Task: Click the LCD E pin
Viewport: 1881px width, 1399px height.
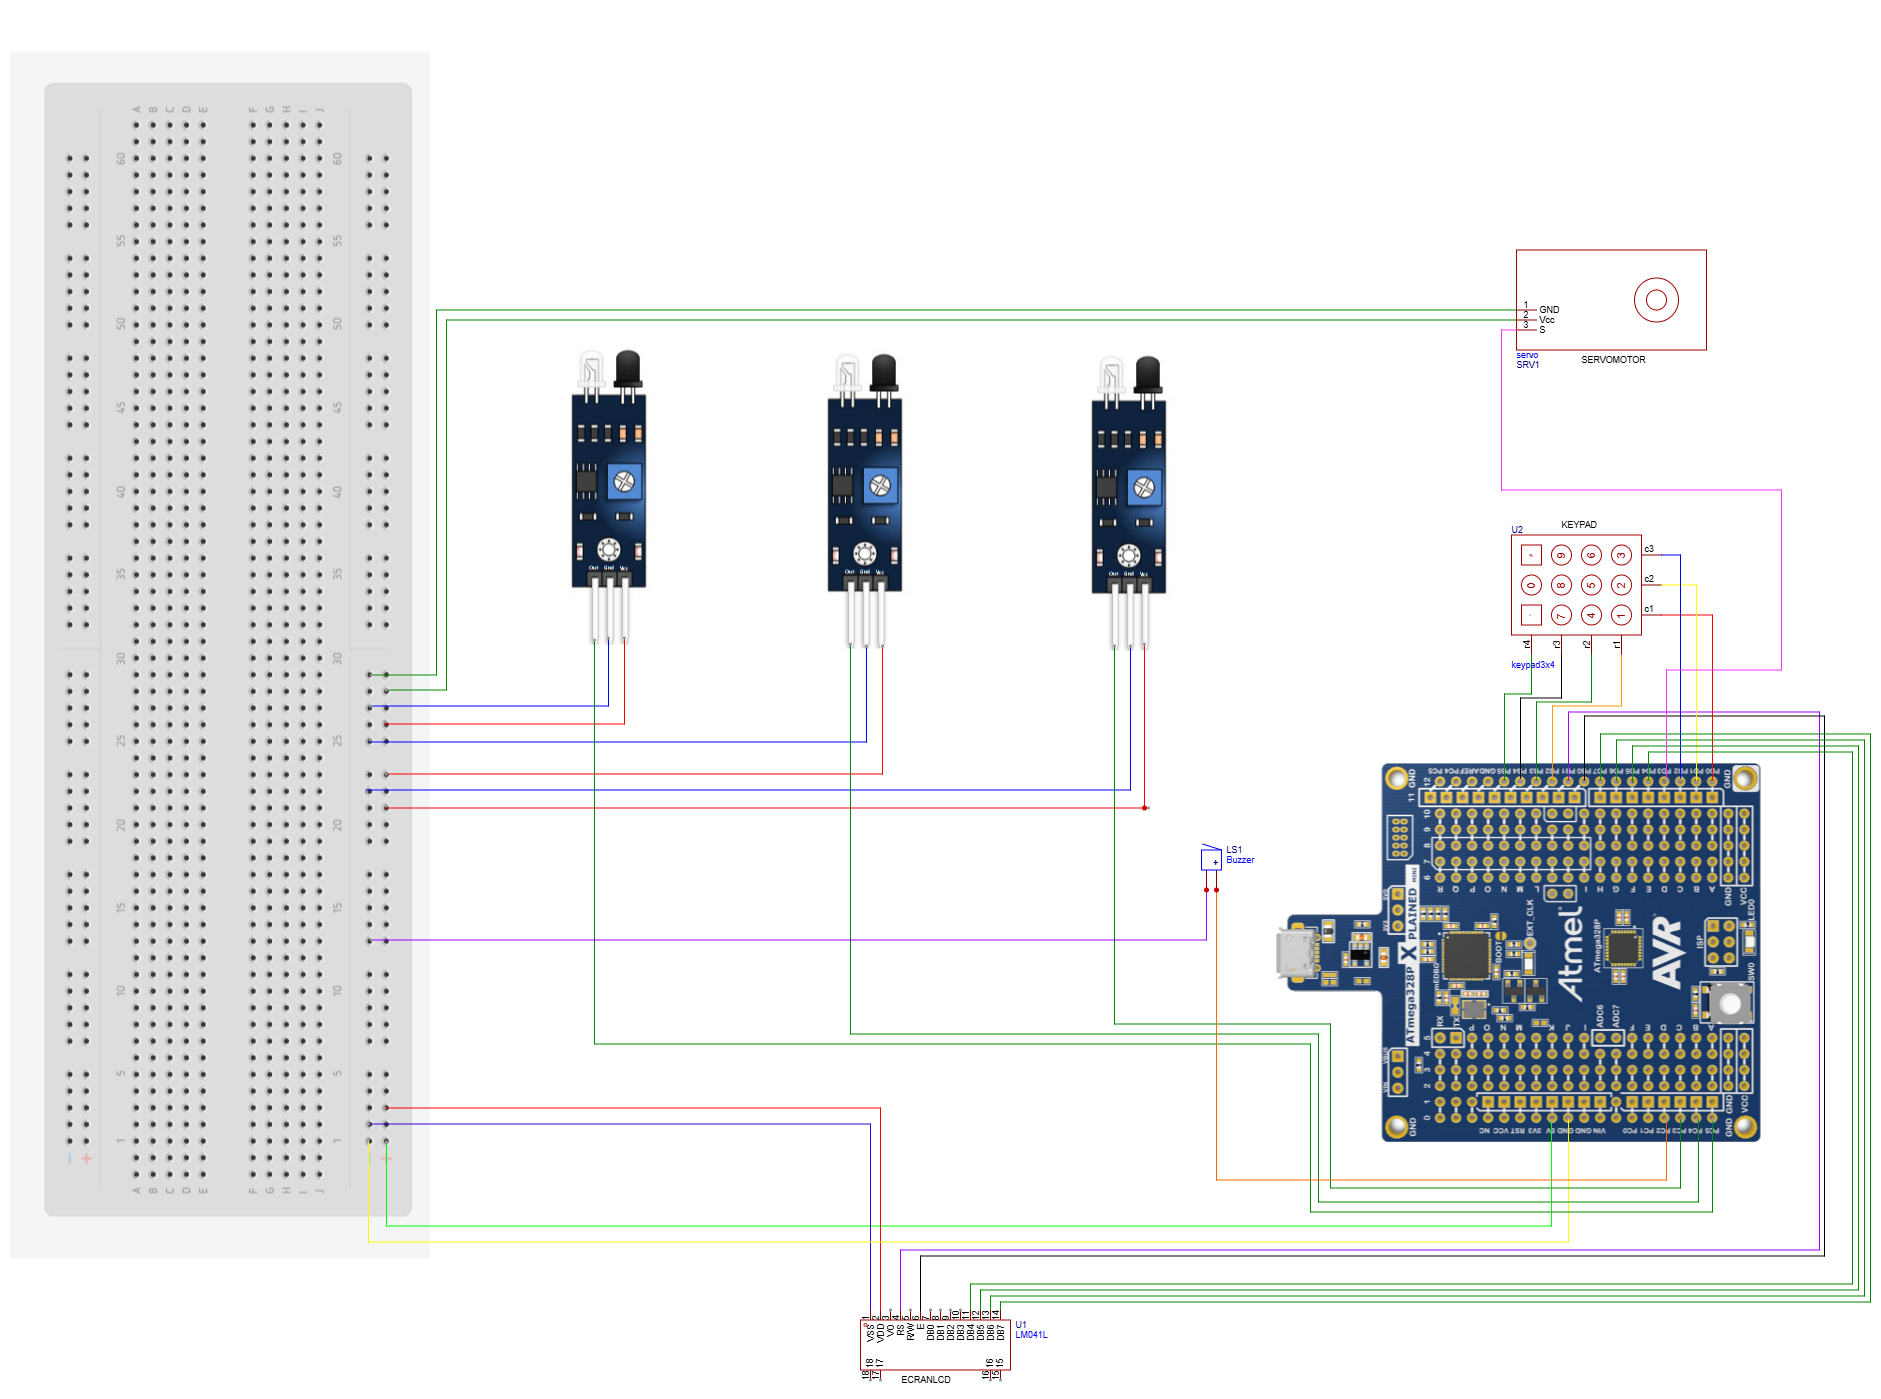Action: click(920, 1329)
